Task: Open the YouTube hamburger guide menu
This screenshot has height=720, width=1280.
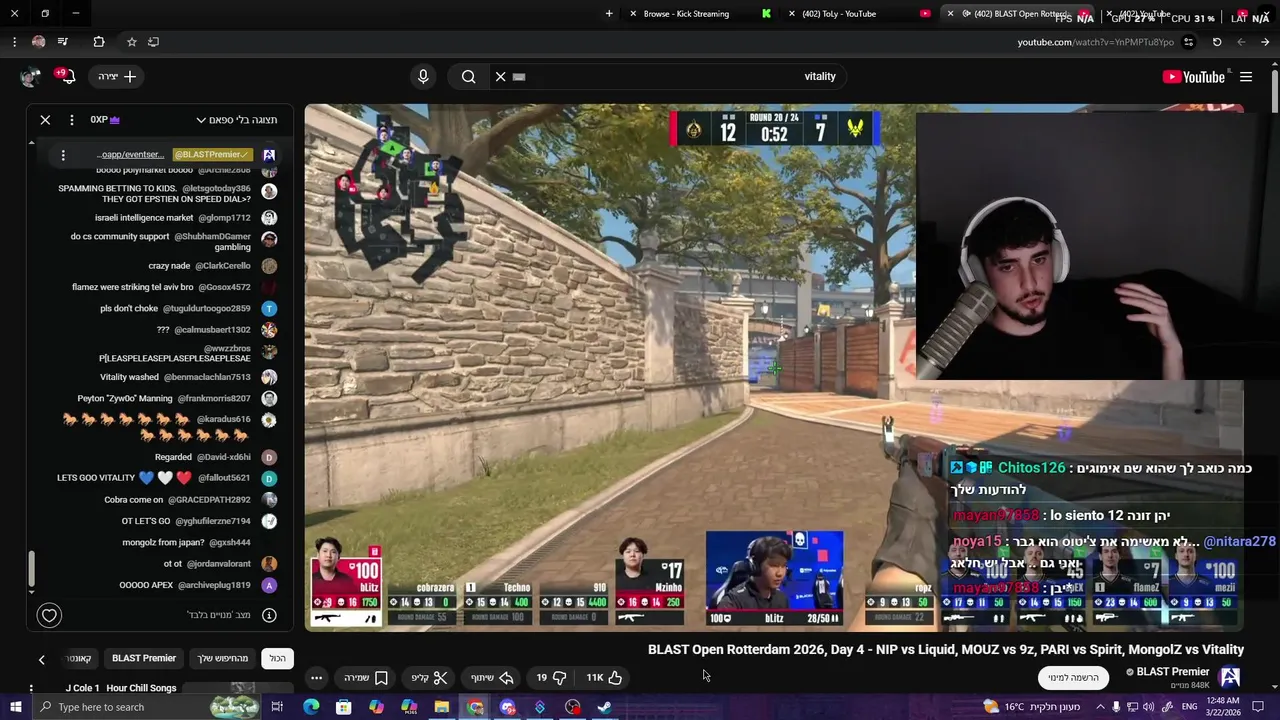Action: tap(1246, 77)
